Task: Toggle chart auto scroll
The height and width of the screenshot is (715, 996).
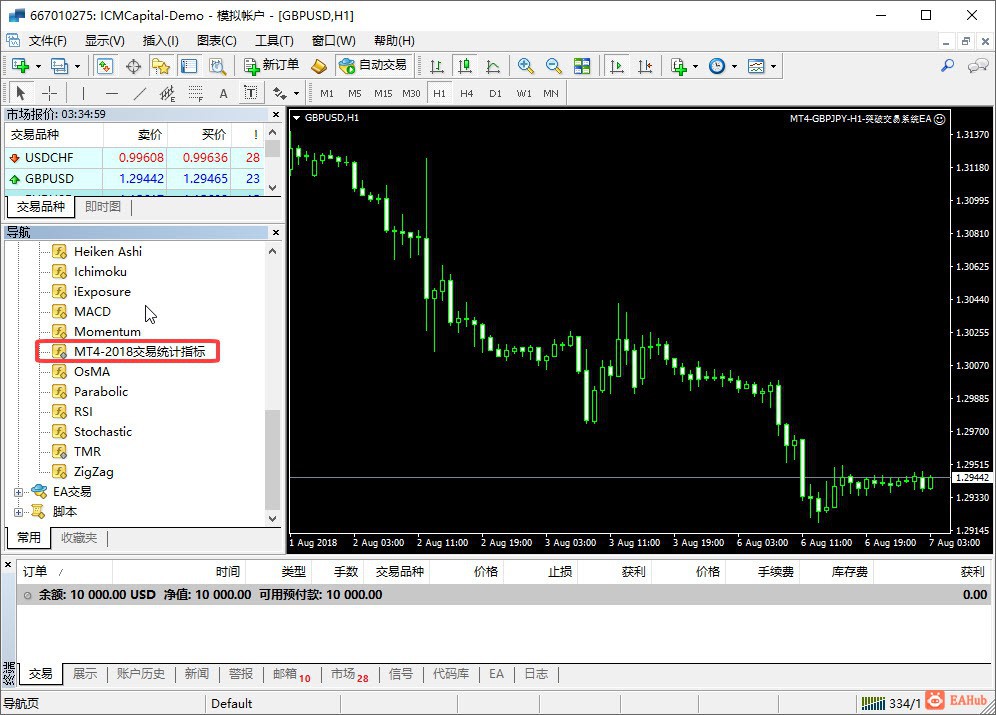Action: coord(616,66)
